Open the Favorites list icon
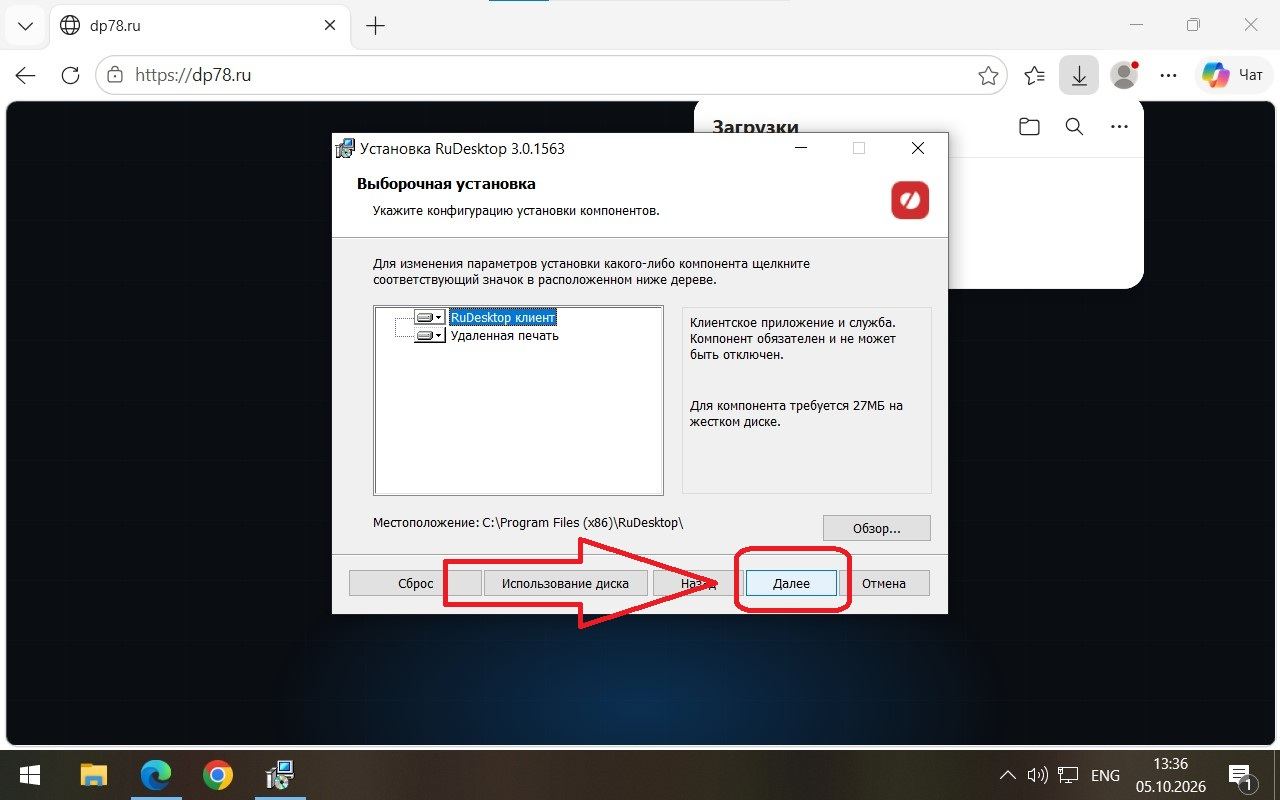Viewport: 1280px width, 800px height. 1035,75
